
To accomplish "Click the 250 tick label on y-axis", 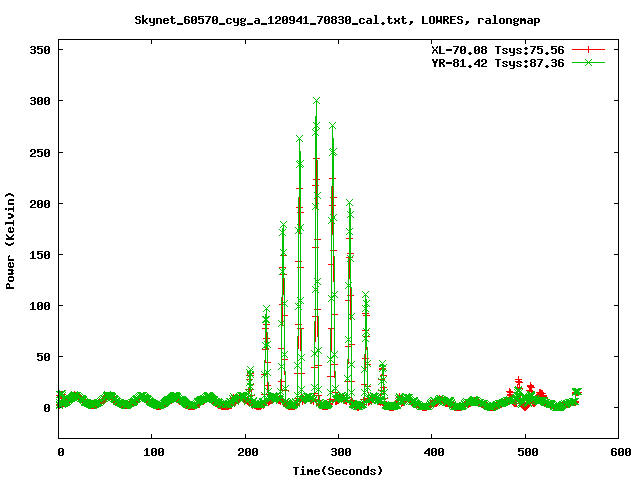I will [x=40, y=153].
